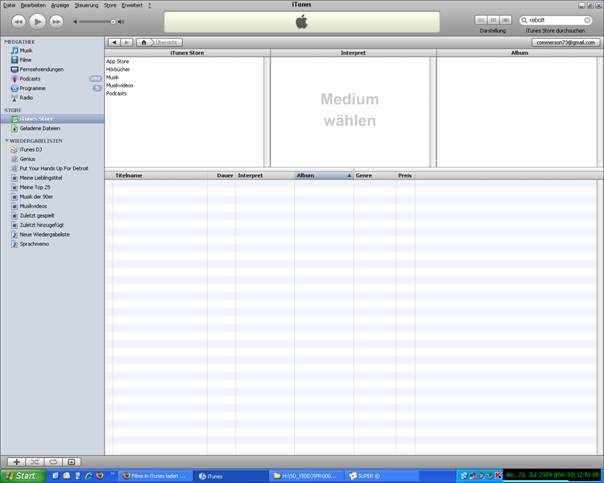
Task: Toggle repeat playback
Action: (x=53, y=462)
